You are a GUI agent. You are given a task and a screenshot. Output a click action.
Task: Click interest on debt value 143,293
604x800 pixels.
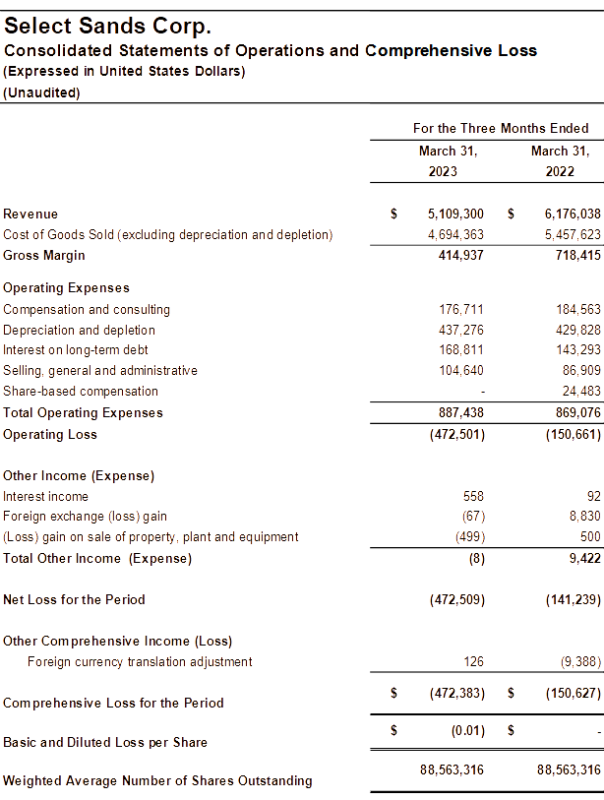point(578,350)
